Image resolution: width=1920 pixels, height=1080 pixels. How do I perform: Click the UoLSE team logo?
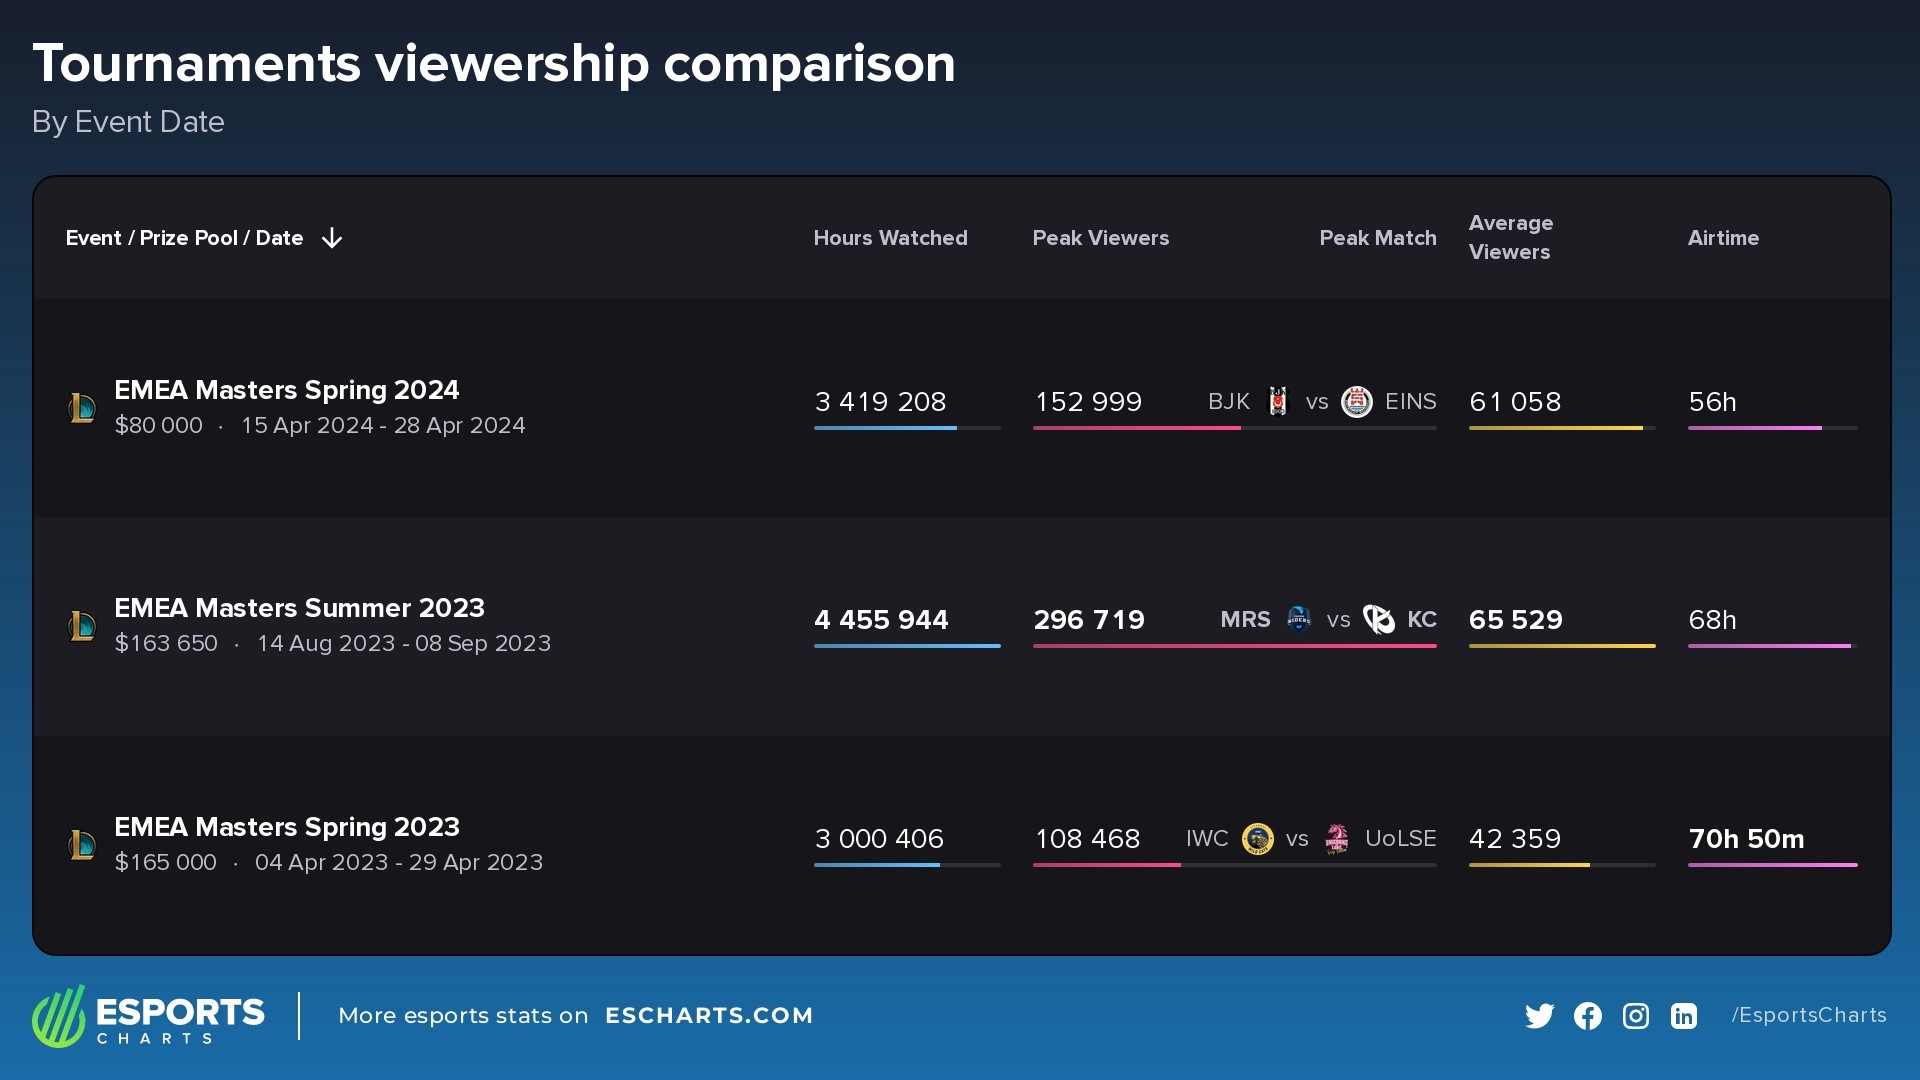point(1335,839)
